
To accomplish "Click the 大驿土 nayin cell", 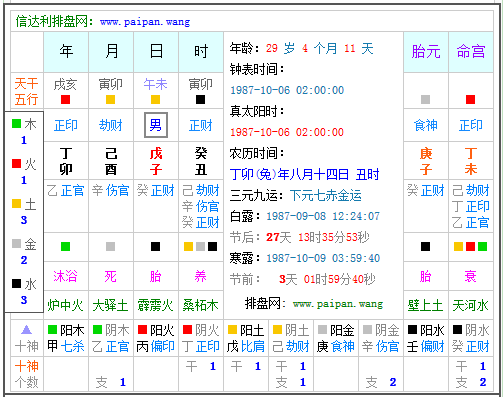I will (x=110, y=305).
